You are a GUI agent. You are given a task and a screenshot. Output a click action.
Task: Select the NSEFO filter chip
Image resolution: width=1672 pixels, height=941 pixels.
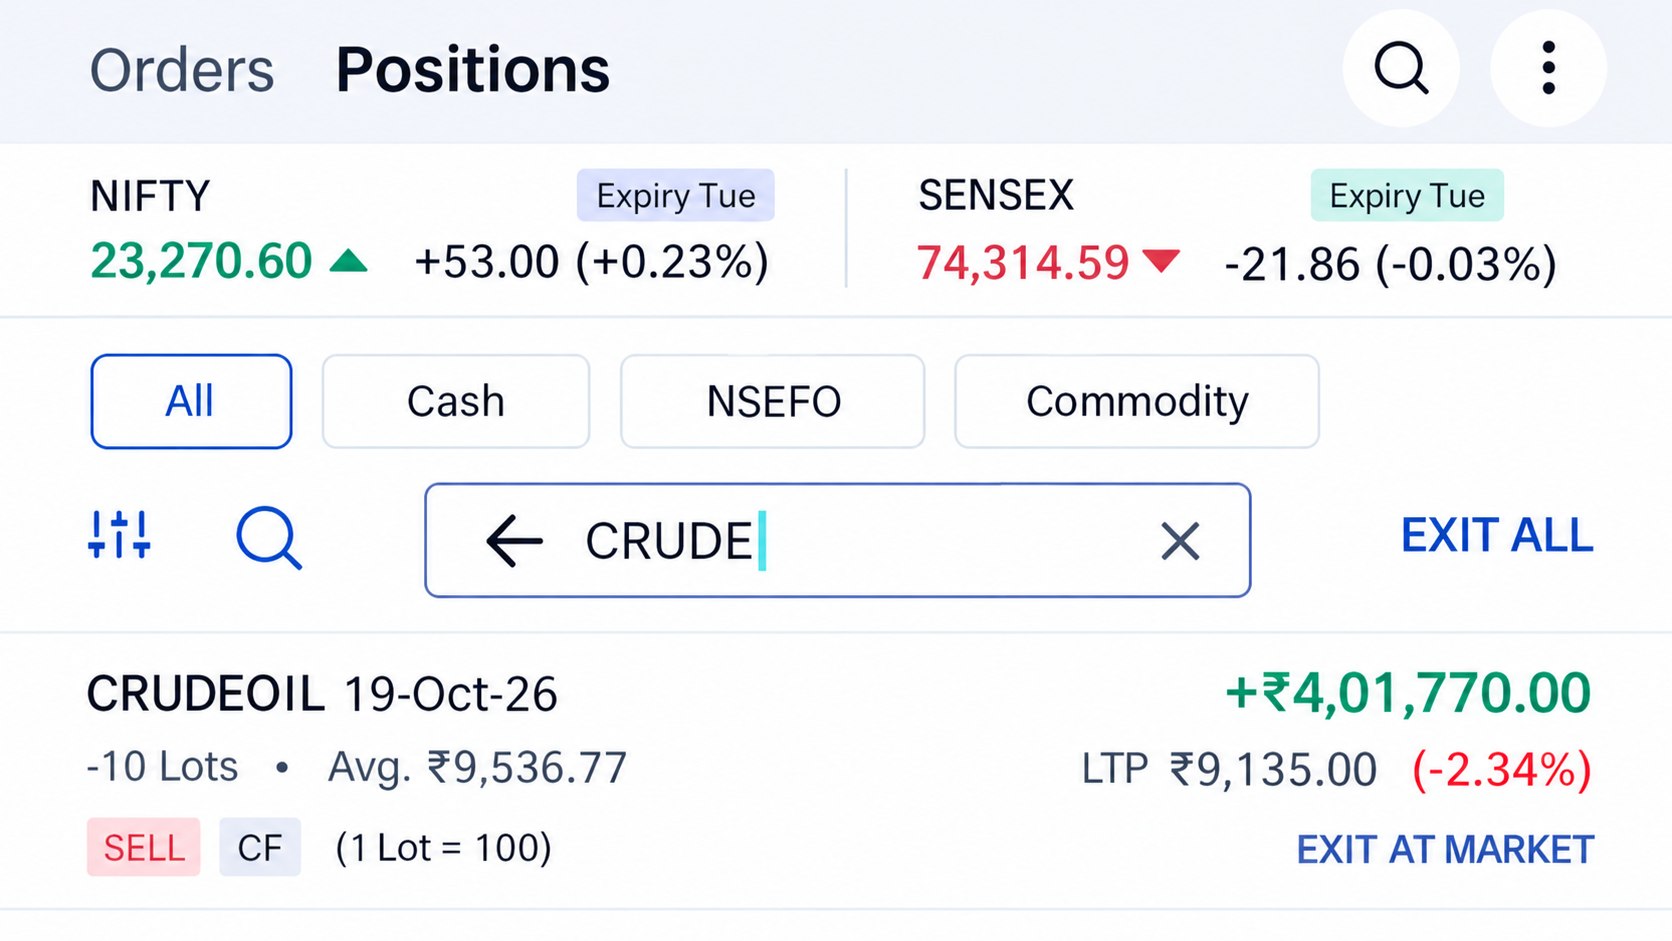click(773, 401)
